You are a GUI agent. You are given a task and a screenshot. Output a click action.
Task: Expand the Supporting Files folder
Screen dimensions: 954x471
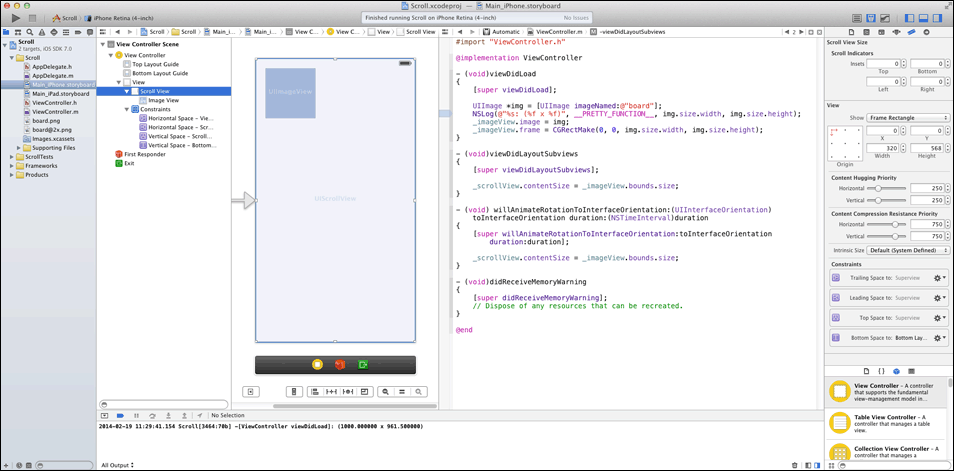(18, 147)
